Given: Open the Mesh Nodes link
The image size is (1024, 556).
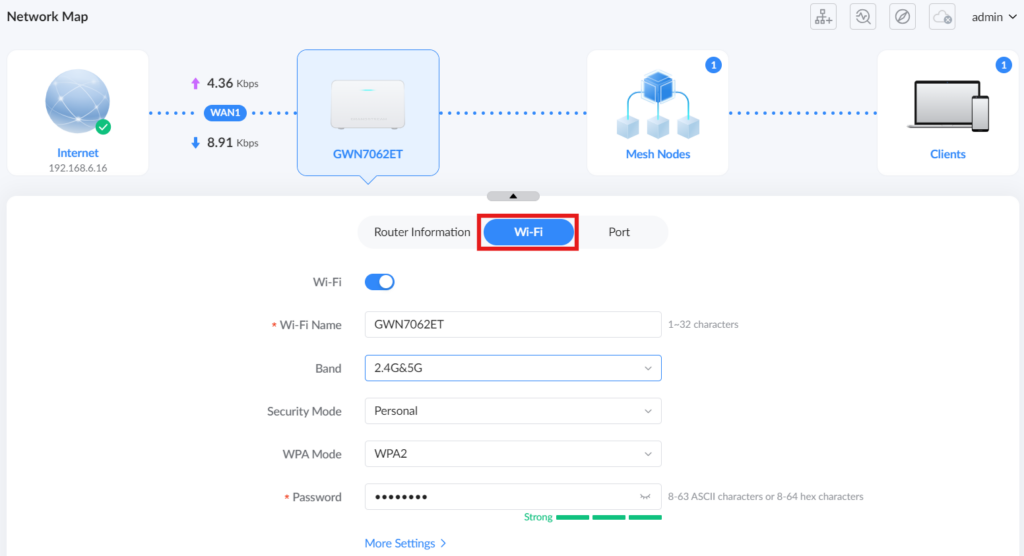Looking at the screenshot, I should tap(658, 154).
